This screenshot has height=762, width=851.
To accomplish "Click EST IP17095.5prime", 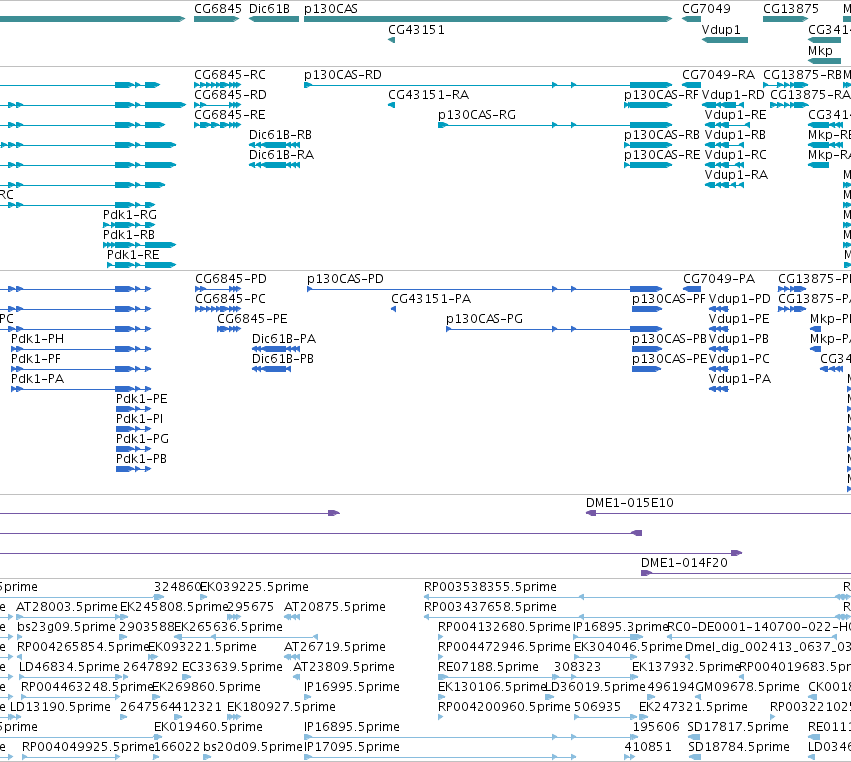I will pos(352,747).
